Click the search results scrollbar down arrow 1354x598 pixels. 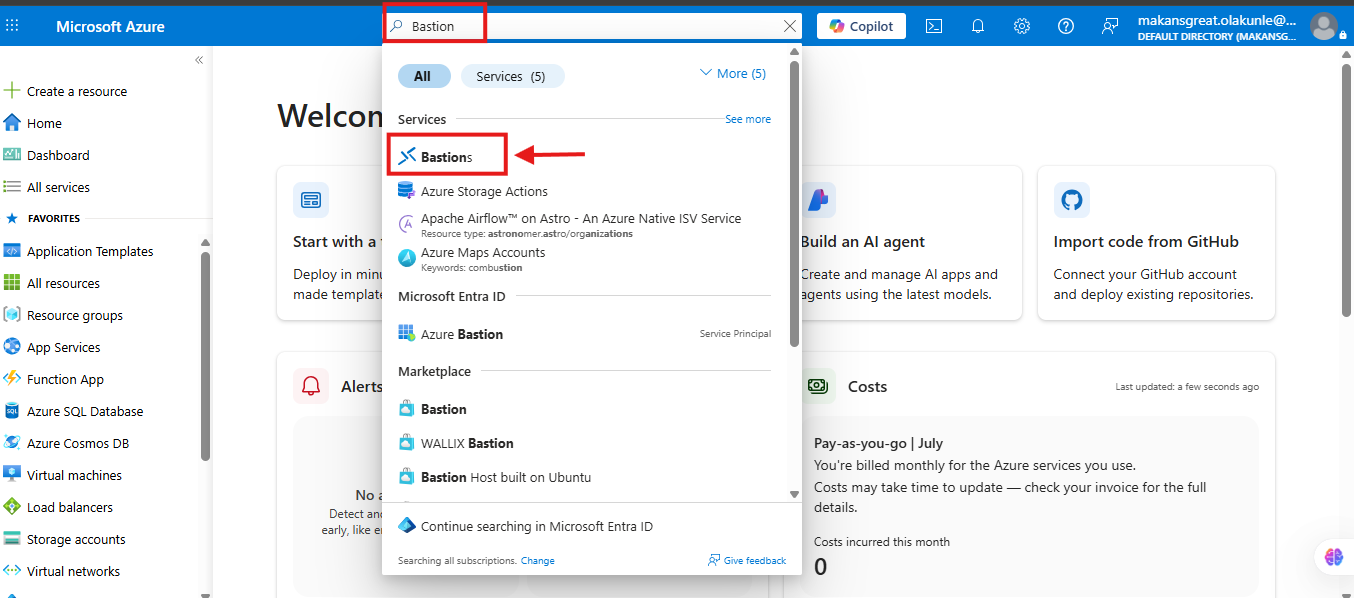[794, 494]
